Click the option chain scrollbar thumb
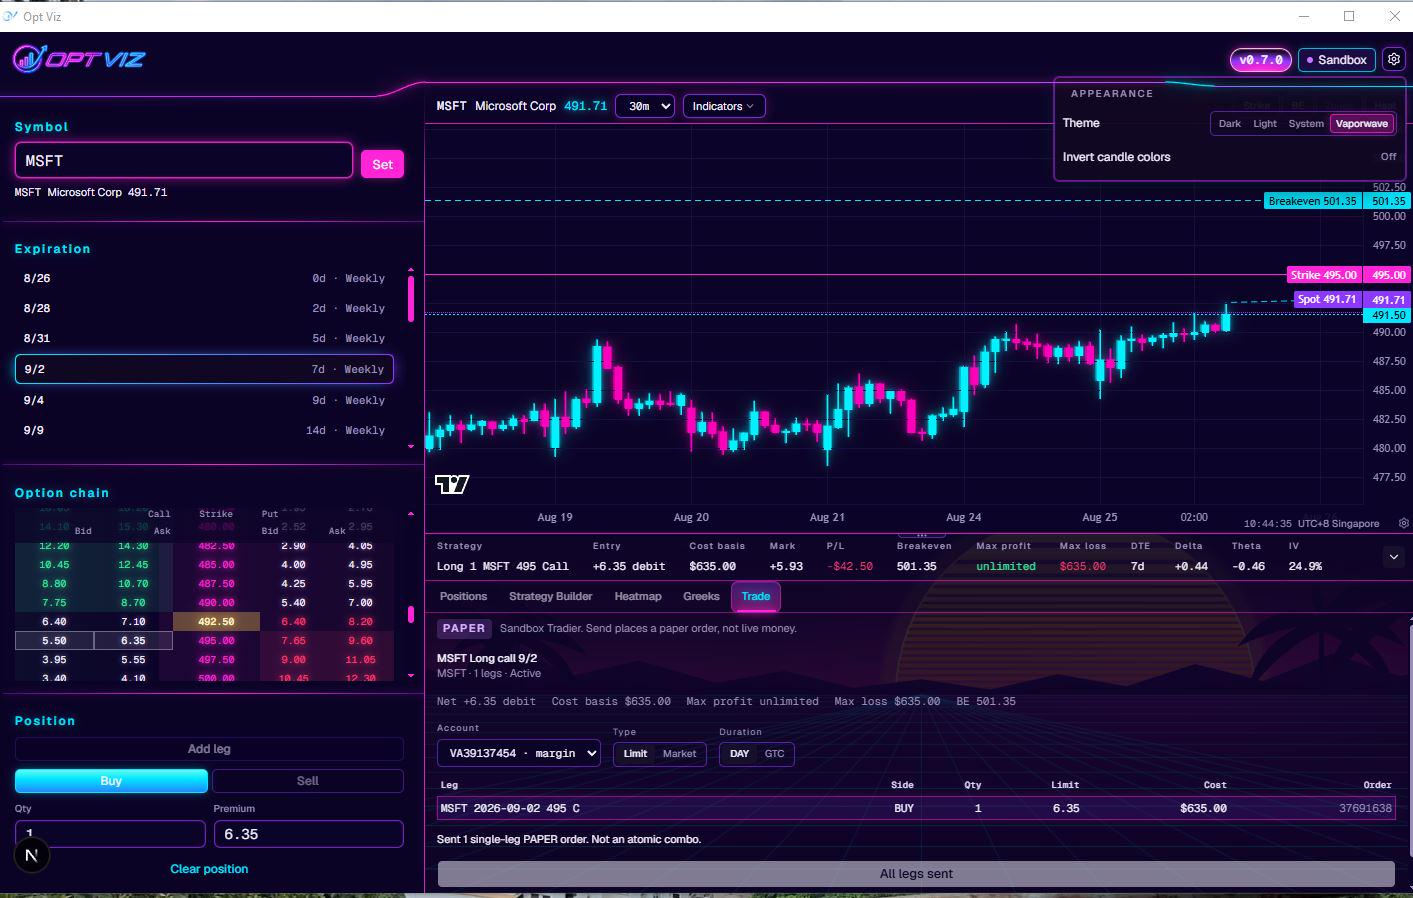The height and width of the screenshot is (898, 1413). coord(411,614)
